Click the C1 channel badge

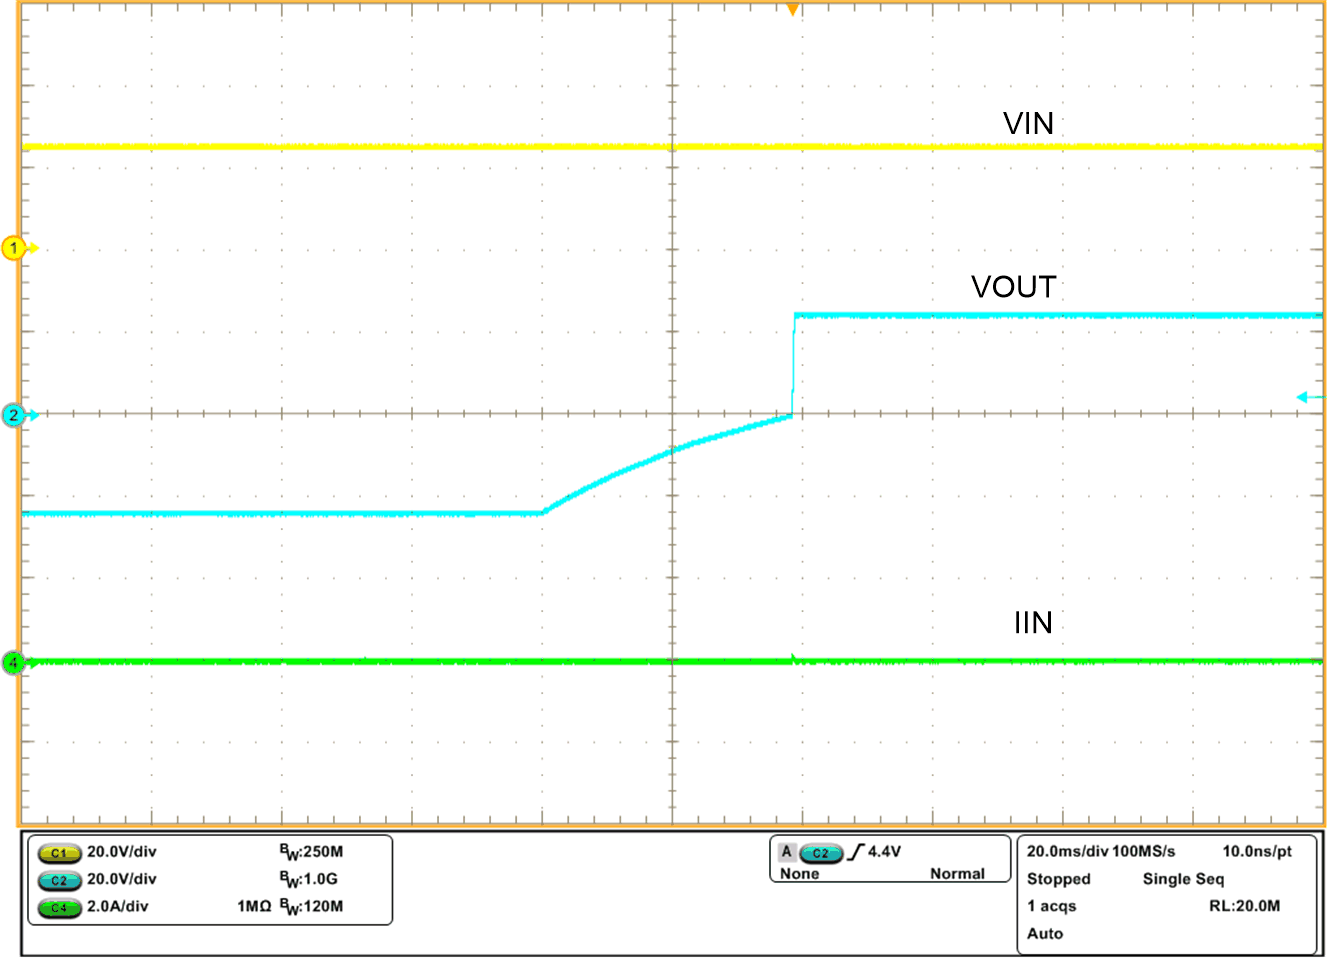(x=59, y=853)
